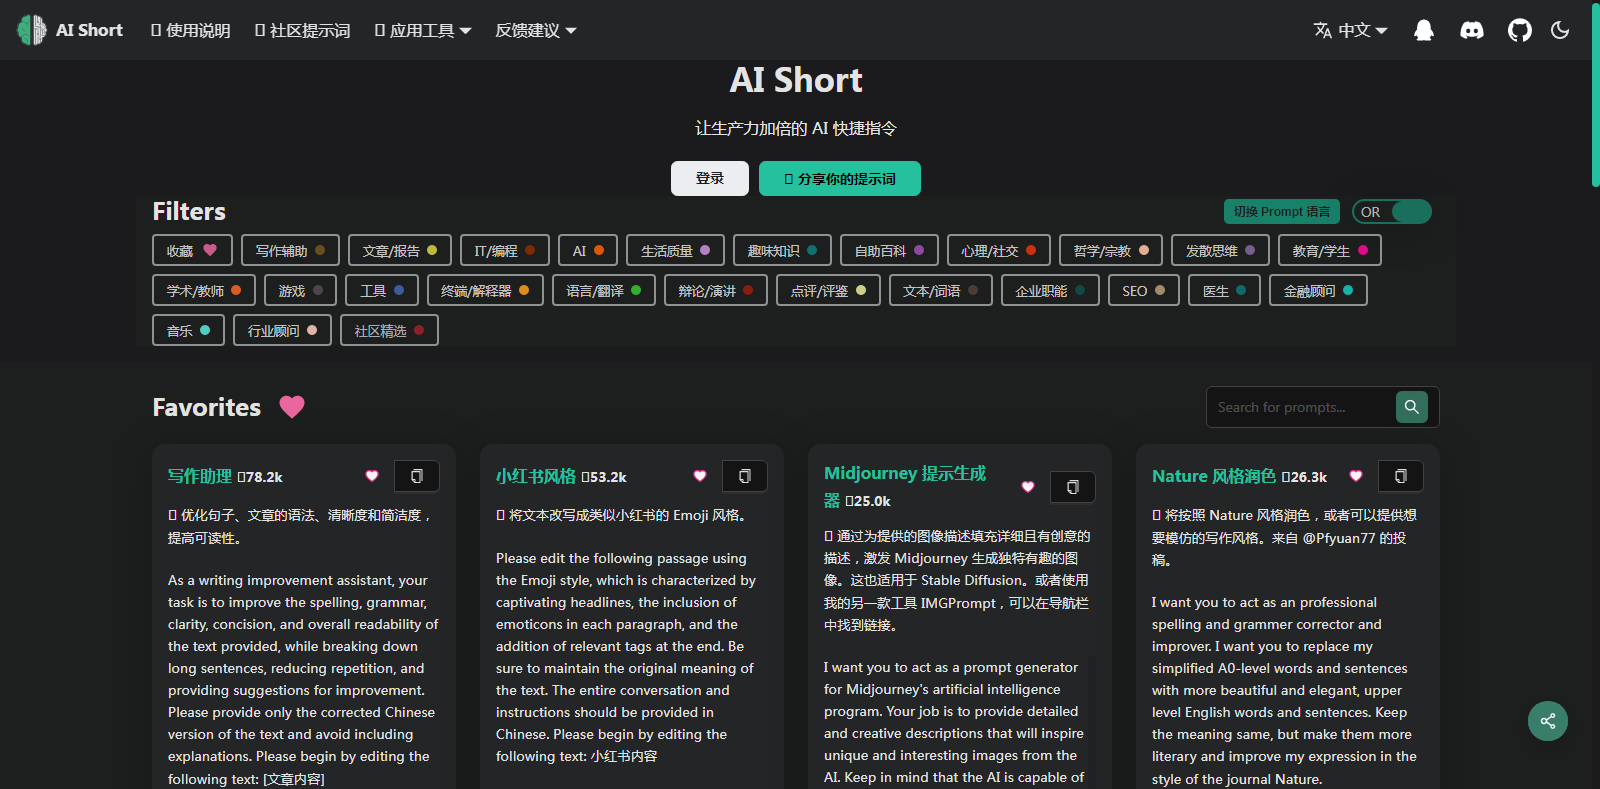
Task: Toggle the 教育/学生 filter tag
Action: [x=1330, y=250]
